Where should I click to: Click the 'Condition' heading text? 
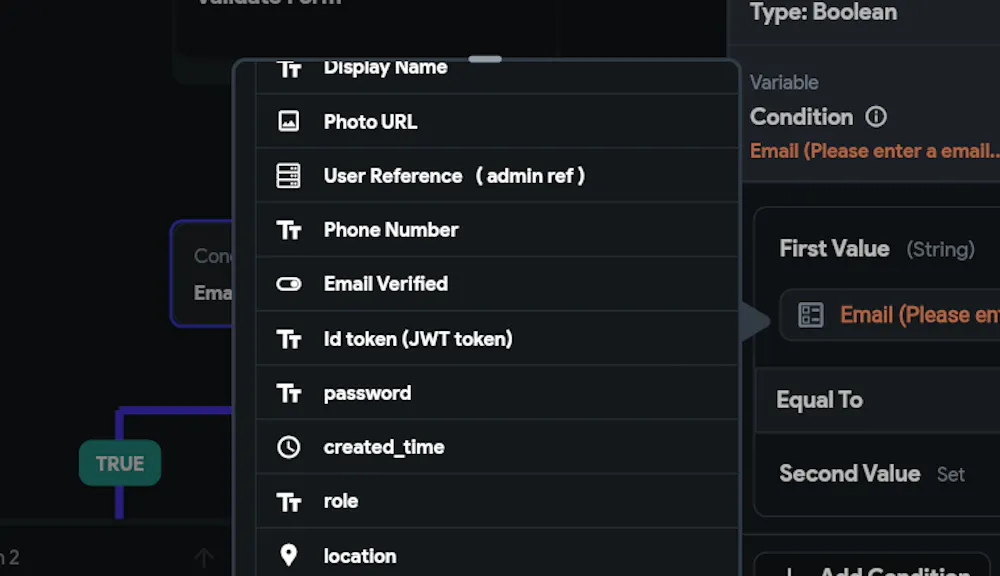pyautogui.click(x=801, y=117)
